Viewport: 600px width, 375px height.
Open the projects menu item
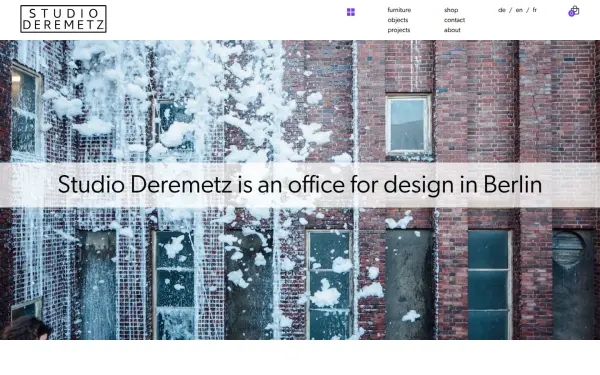(399, 30)
